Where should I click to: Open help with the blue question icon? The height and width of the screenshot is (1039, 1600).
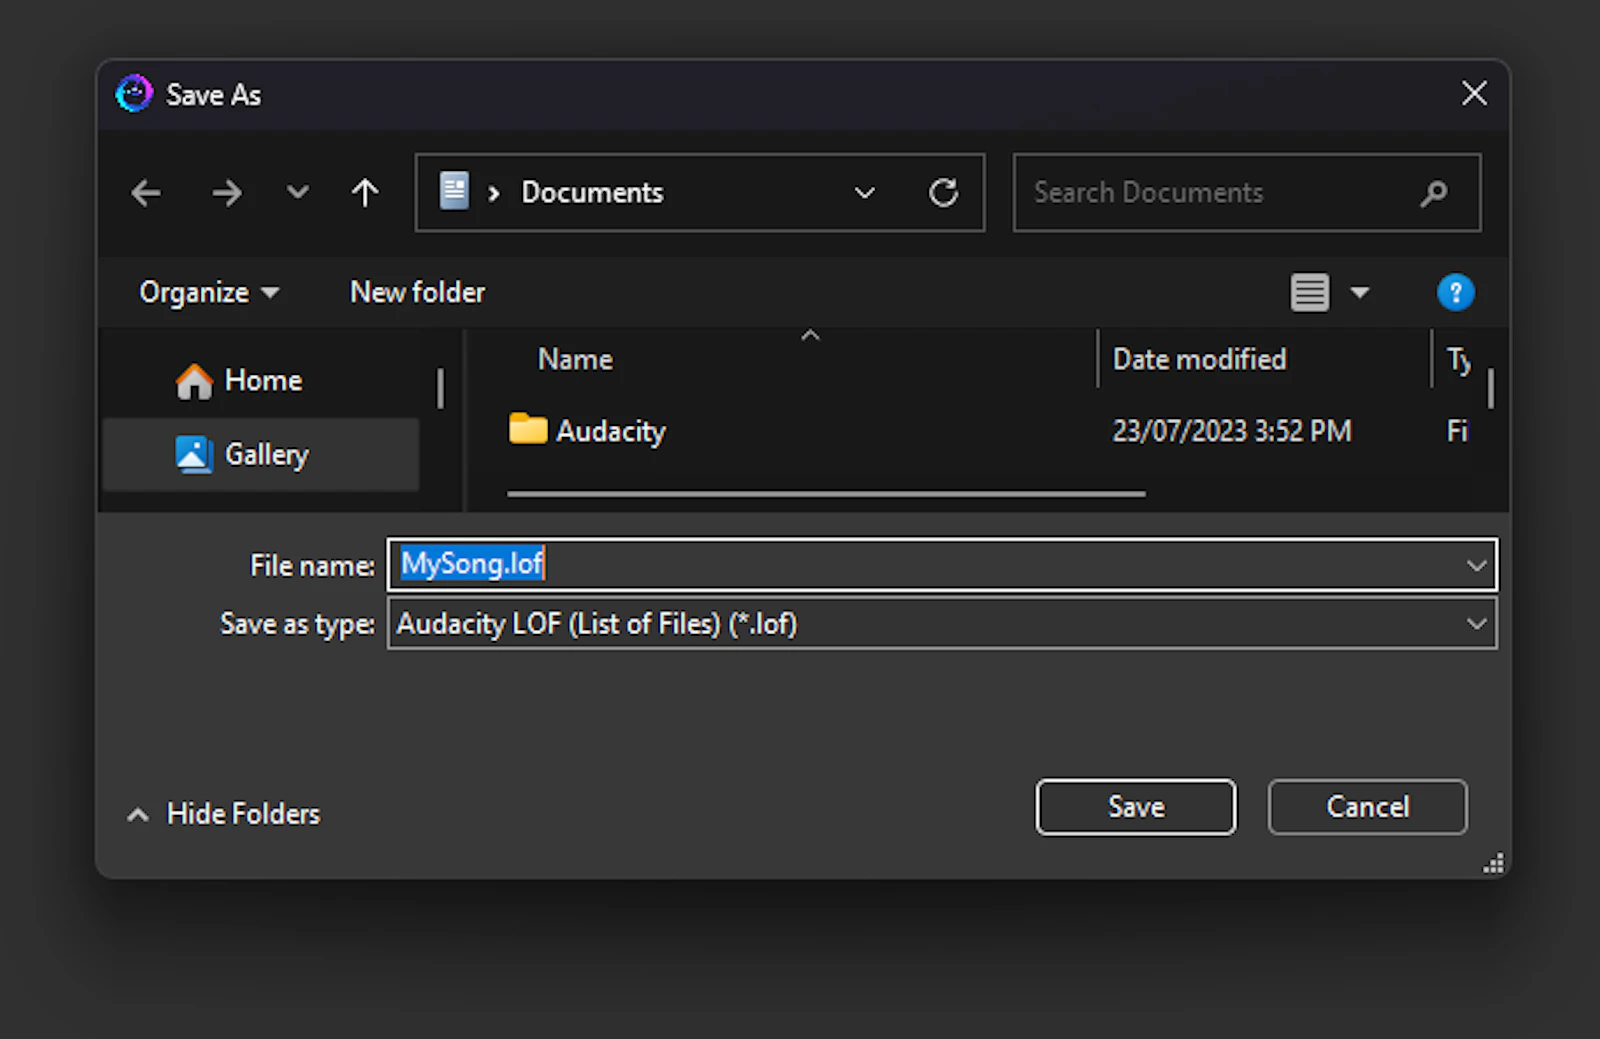[x=1455, y=292]
